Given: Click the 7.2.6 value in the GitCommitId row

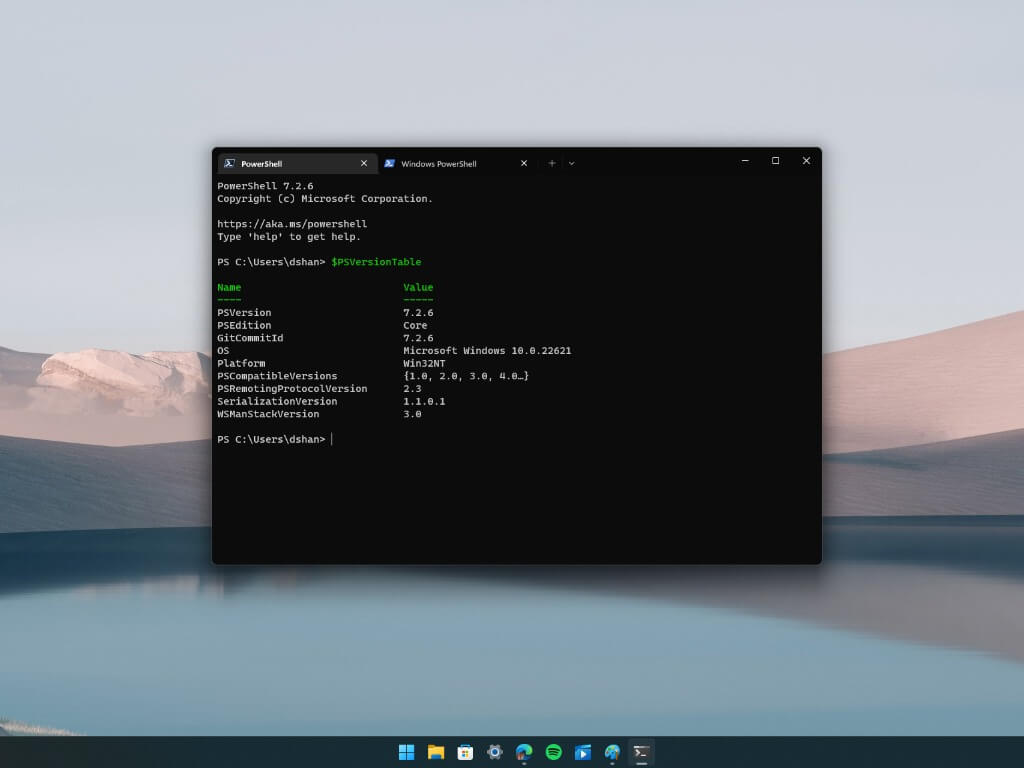Looking at the screenshot, I should (418, 338).
